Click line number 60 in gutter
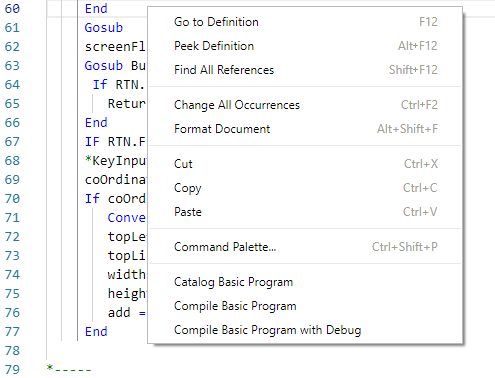495x378 pixels. coord(12,9)
